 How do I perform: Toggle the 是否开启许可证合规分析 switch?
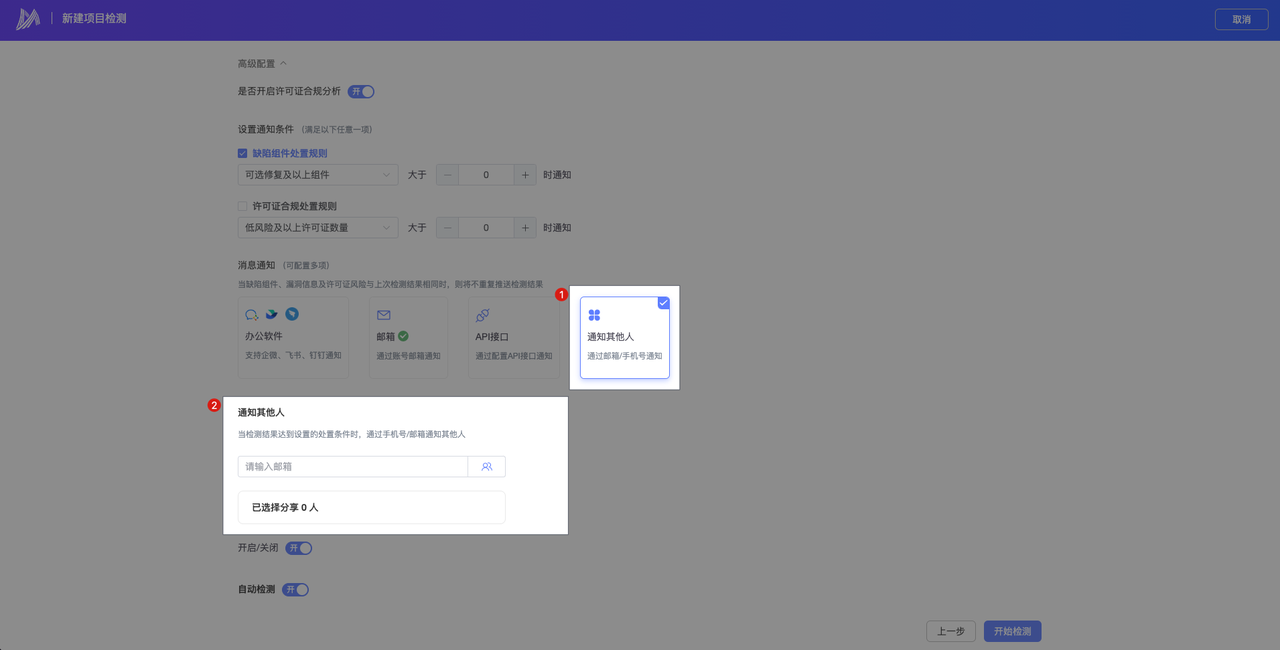point(361,92)
